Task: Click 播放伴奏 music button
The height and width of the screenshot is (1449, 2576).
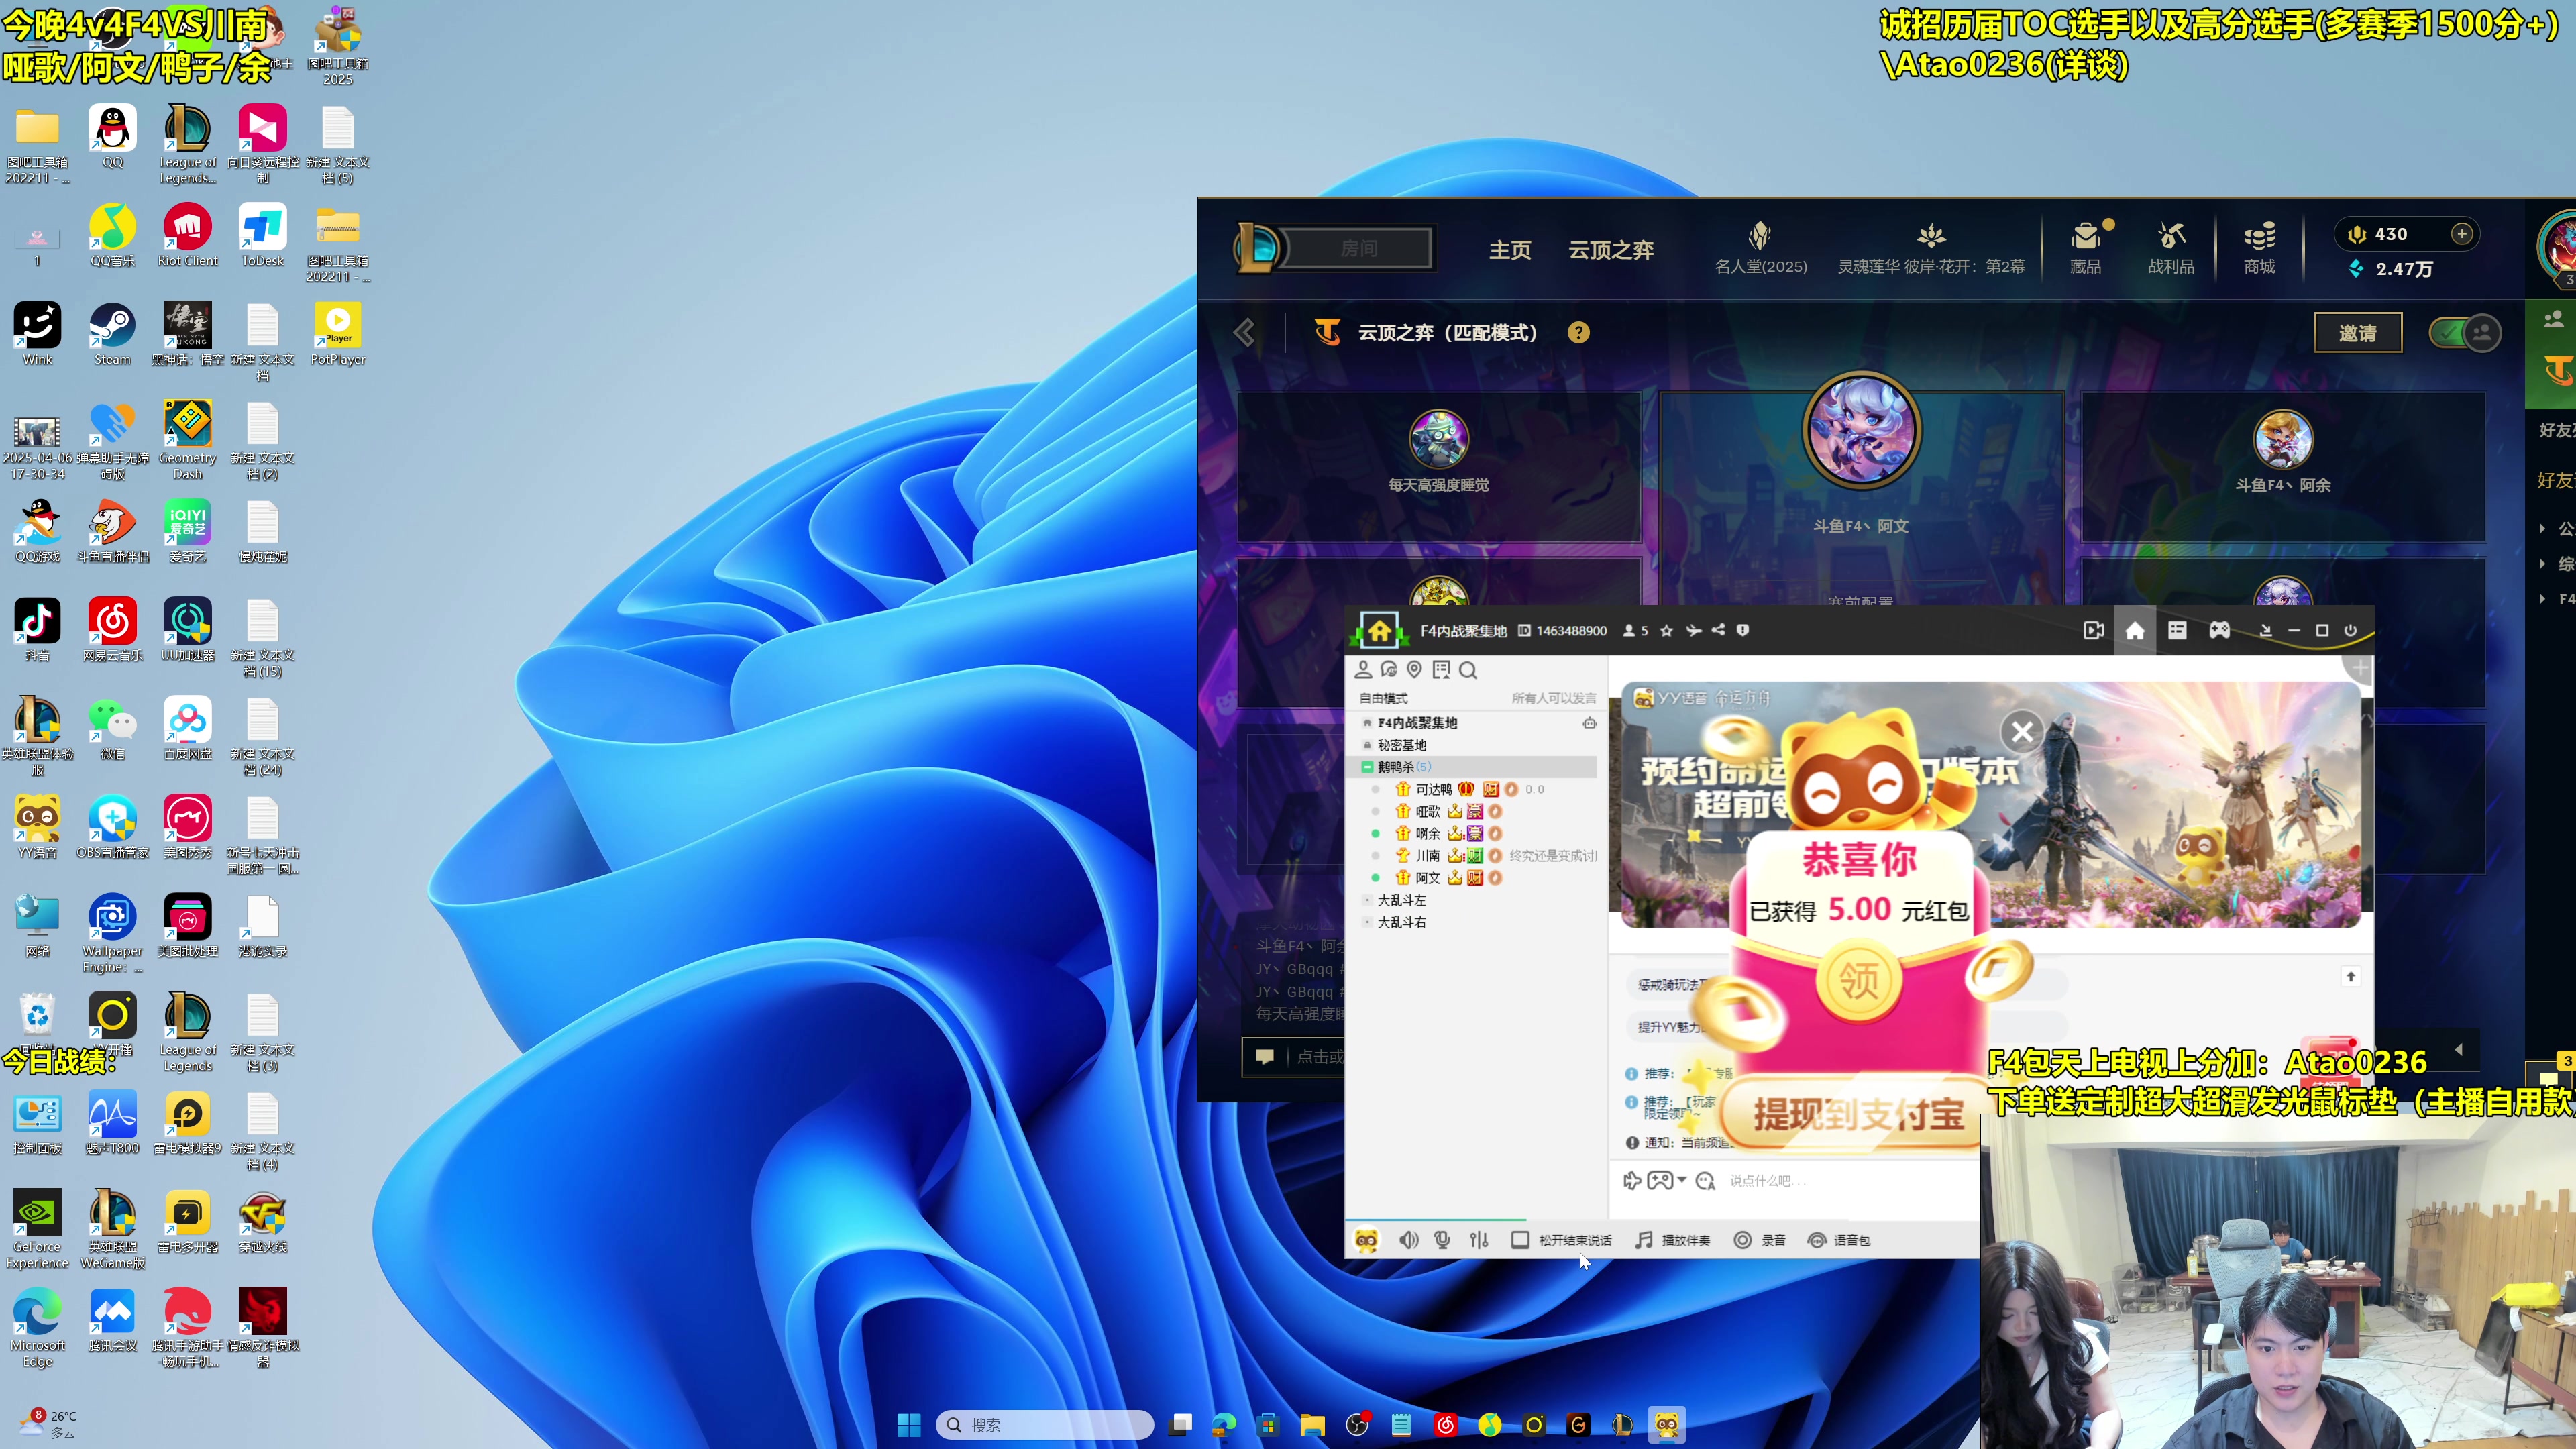Action: 1672,1240
